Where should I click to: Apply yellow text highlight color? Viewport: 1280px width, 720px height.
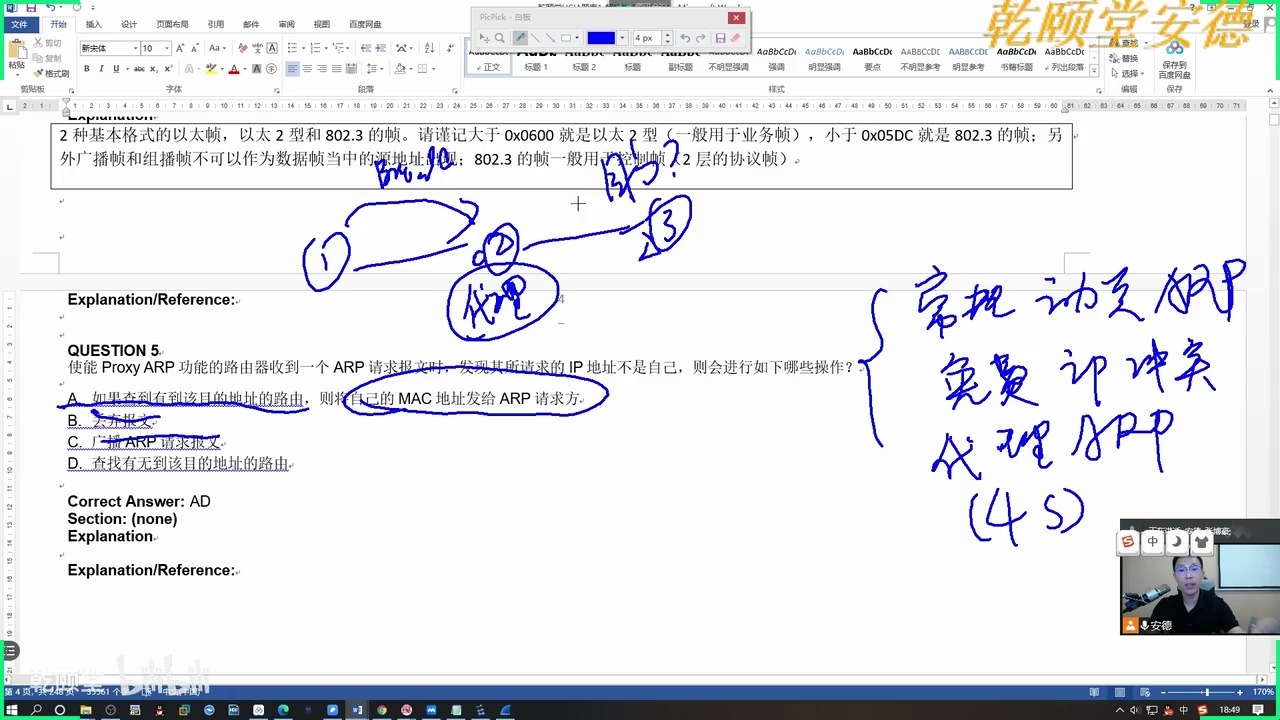pos(211,69)
